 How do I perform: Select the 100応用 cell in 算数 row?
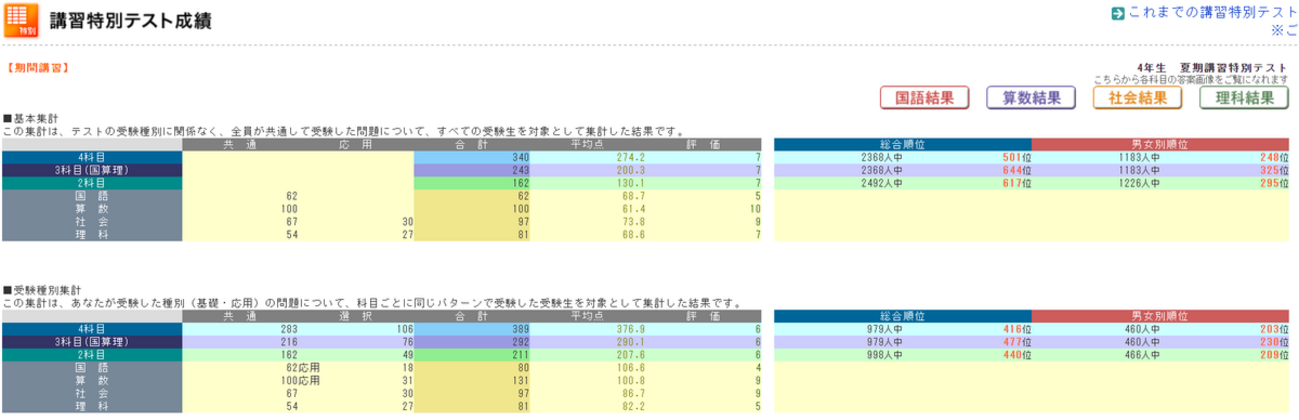coord(300,379)
